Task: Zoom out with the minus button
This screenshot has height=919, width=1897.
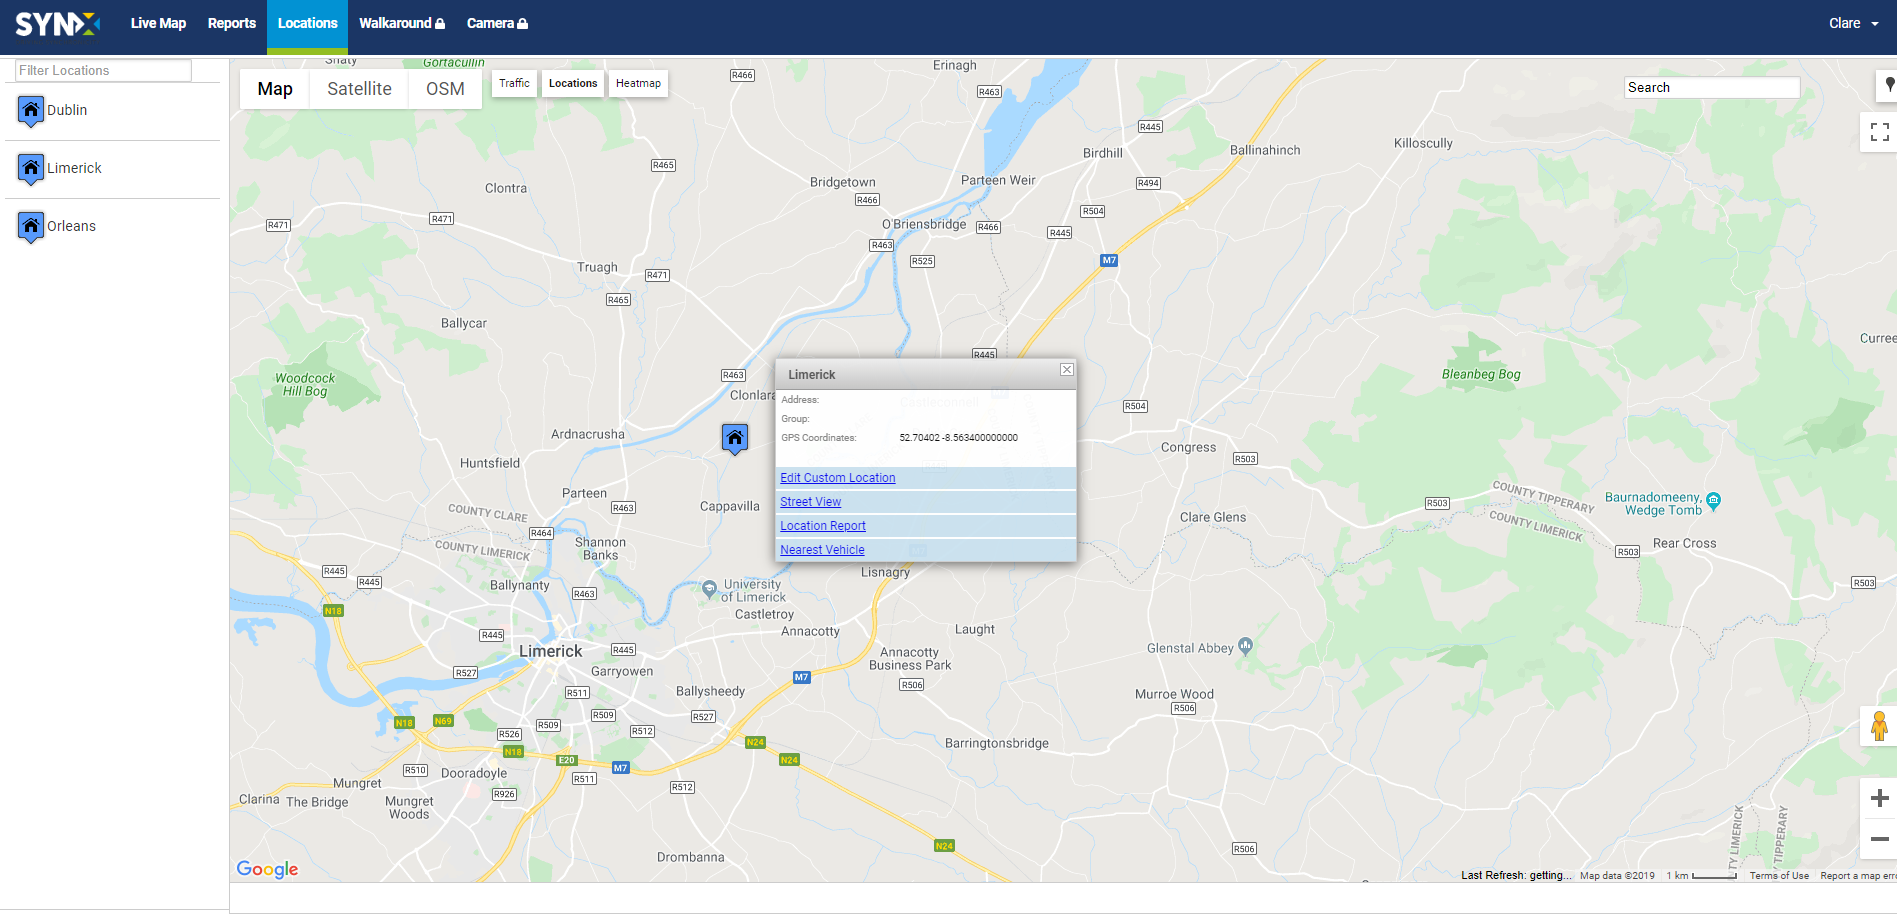Action: click(x=1879, y=839)
